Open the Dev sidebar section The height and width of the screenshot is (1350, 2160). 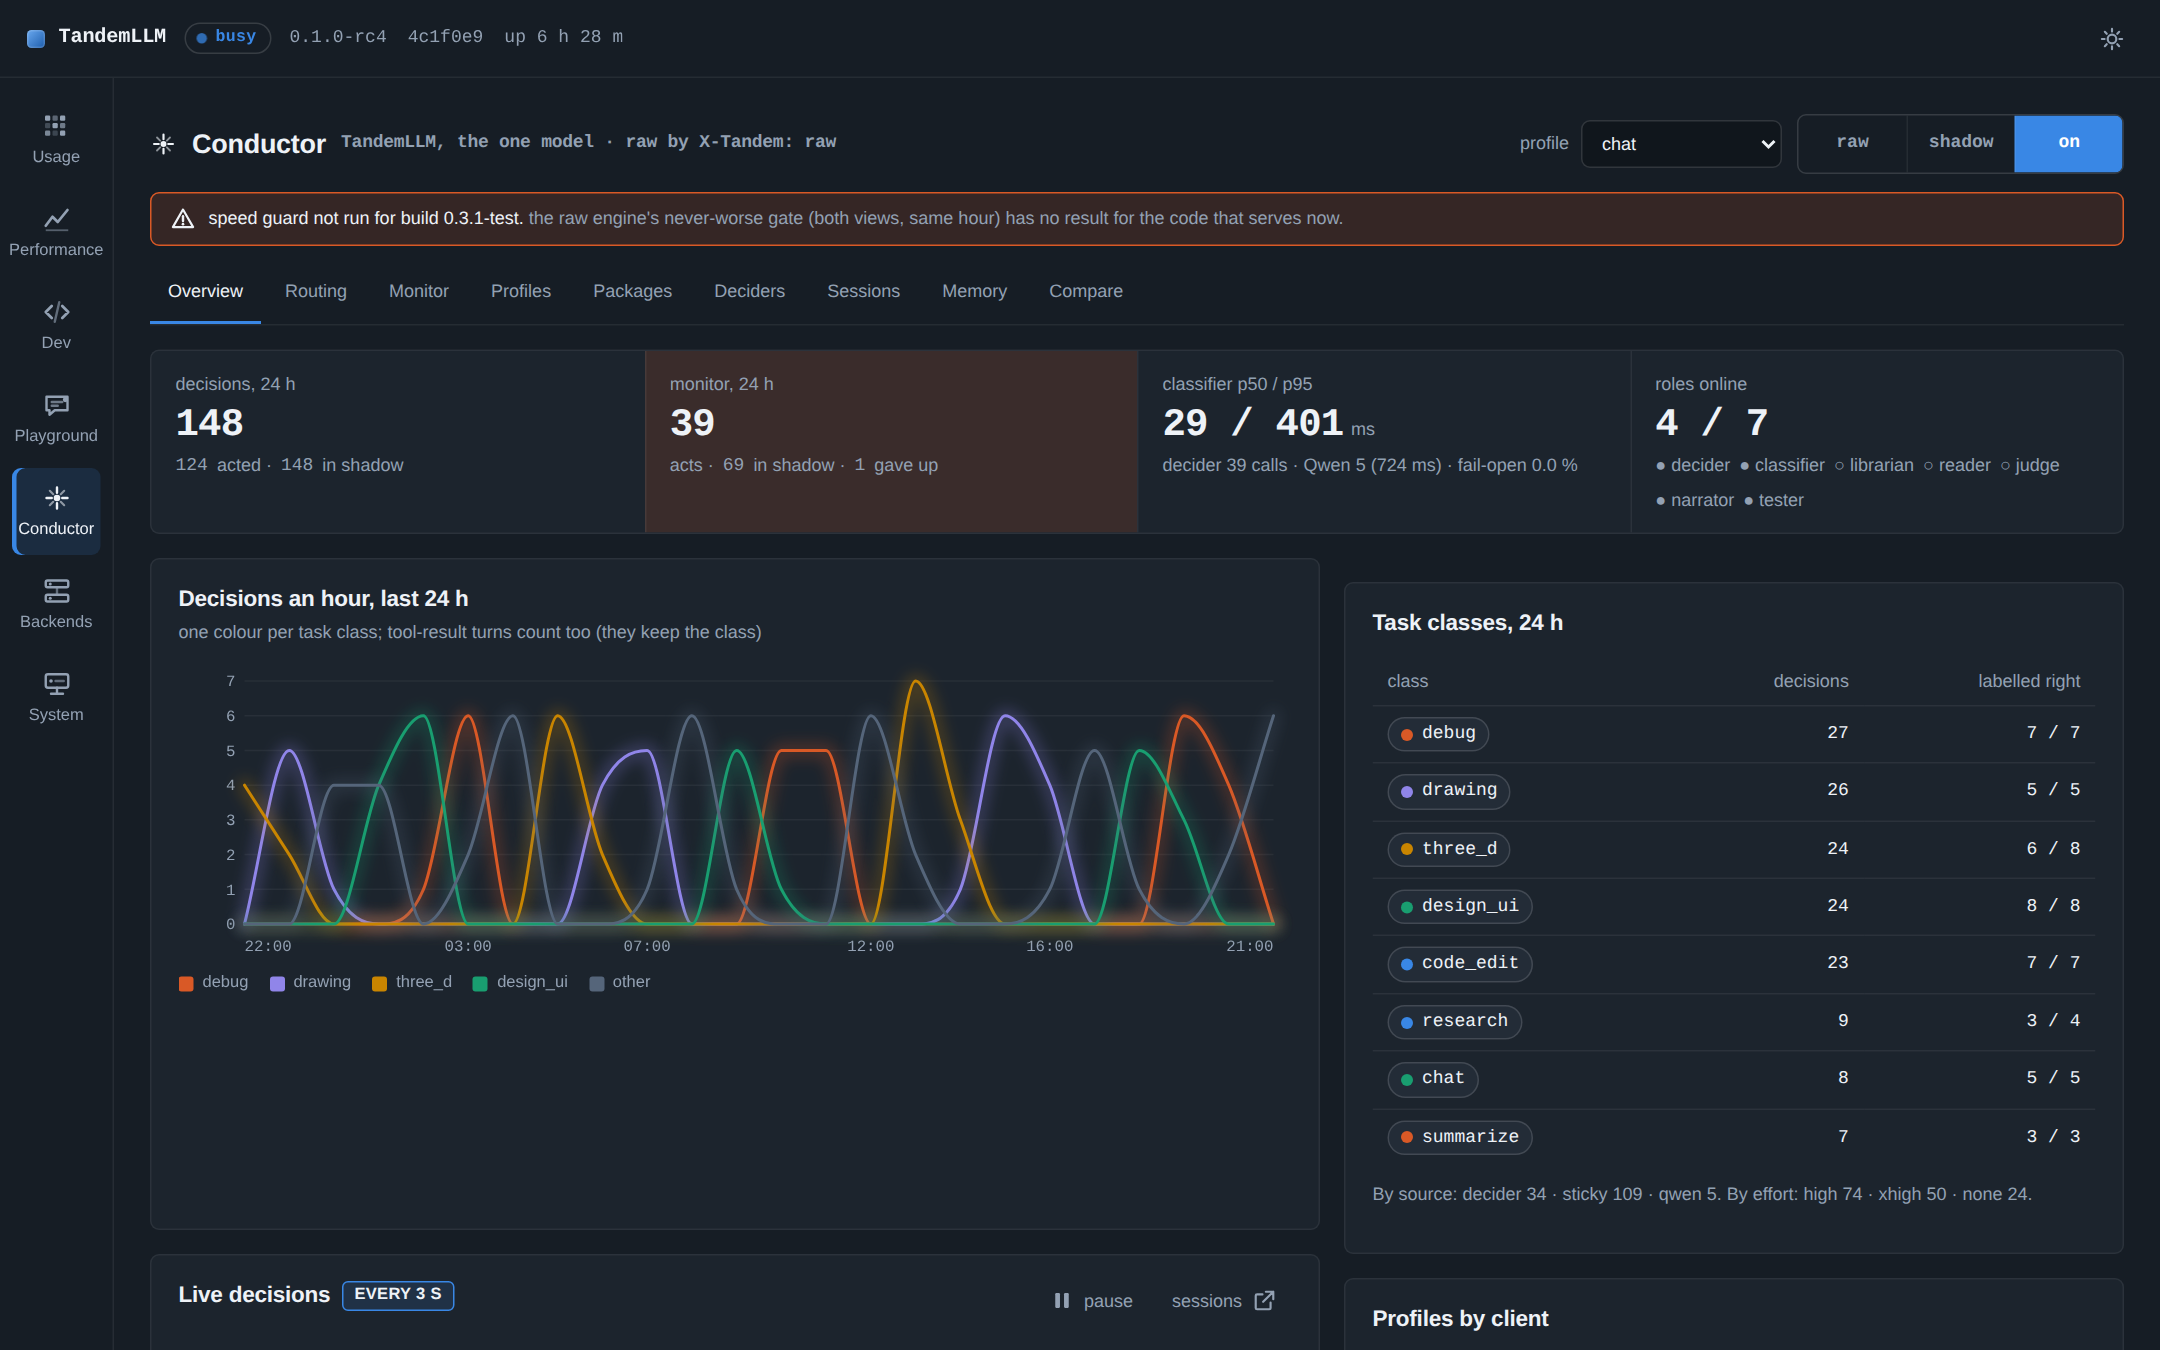pyautogui.click(x=56, y=326)
